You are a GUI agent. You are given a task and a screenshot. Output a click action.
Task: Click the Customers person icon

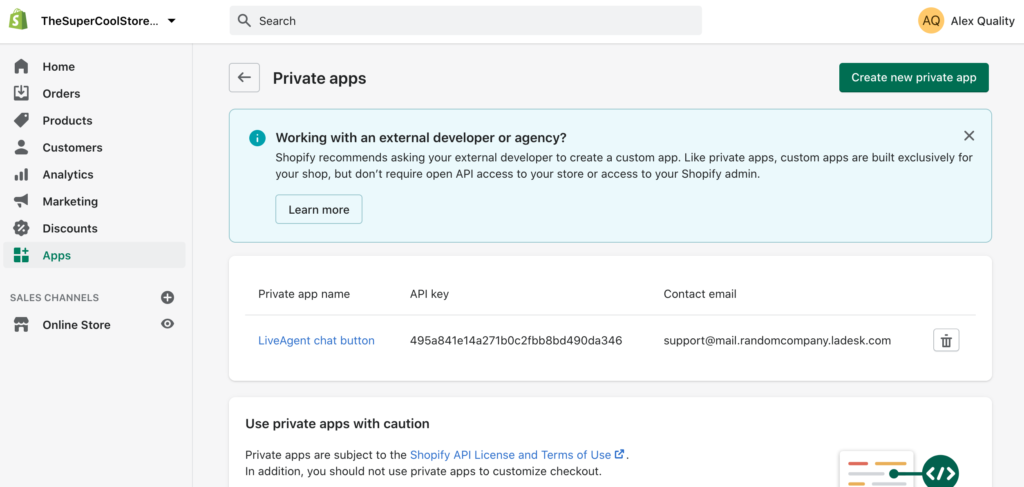(21, 148)
